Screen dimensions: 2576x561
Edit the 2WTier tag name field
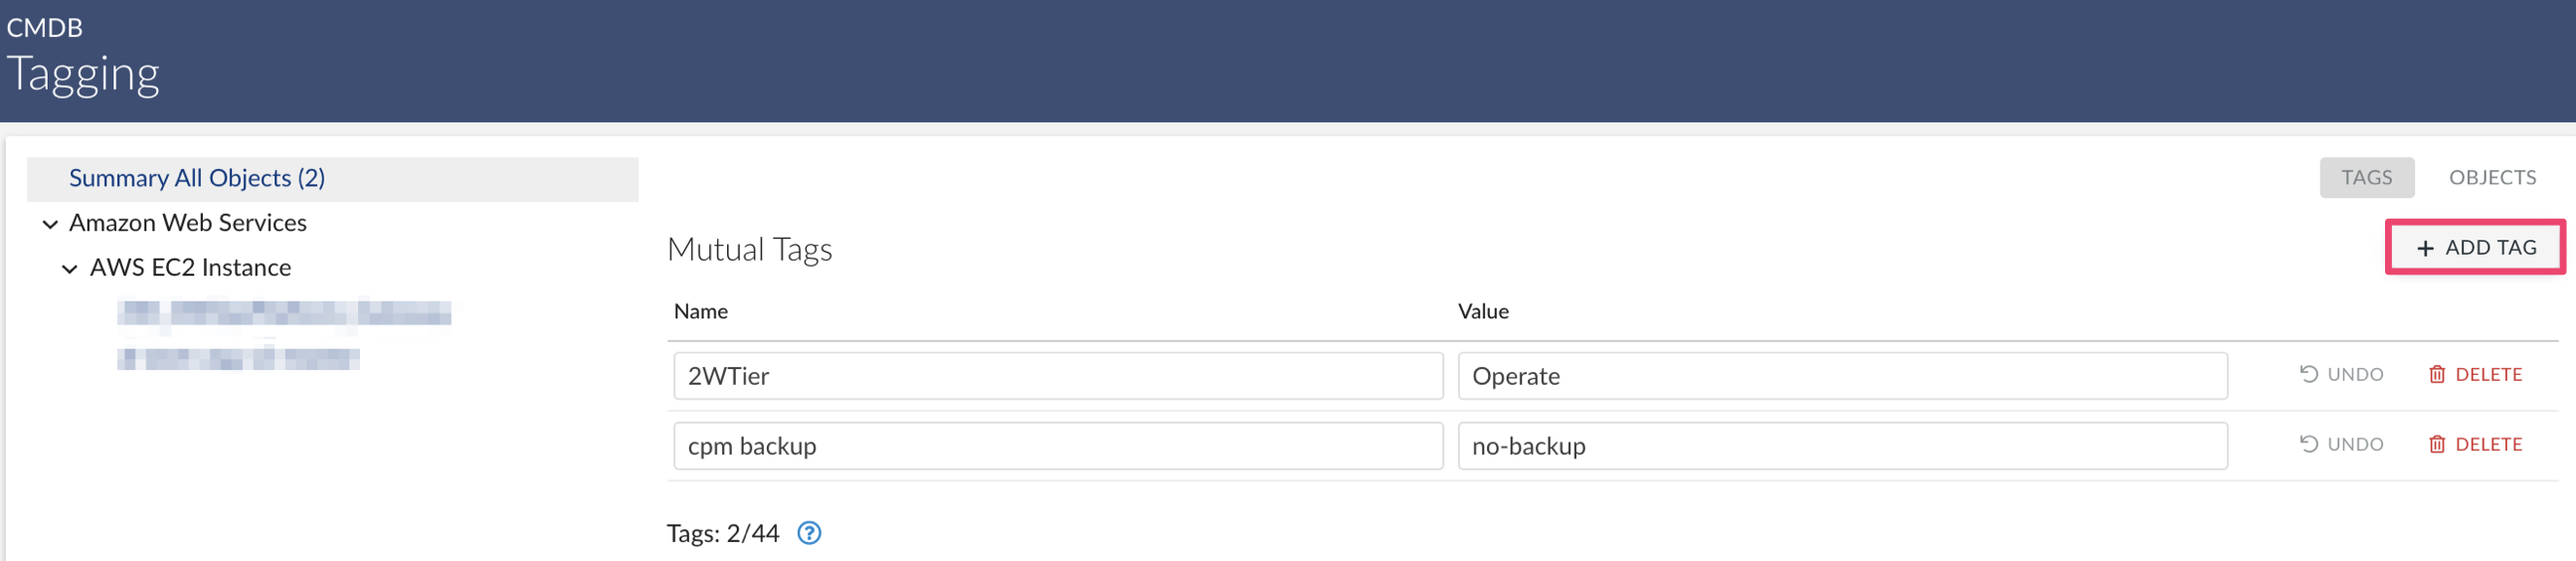pyautogui.click(x=1058, y=376)
